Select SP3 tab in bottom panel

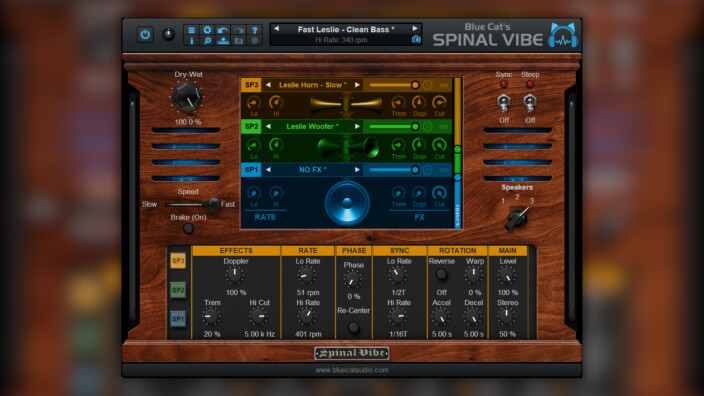click(x=178, y=261)
